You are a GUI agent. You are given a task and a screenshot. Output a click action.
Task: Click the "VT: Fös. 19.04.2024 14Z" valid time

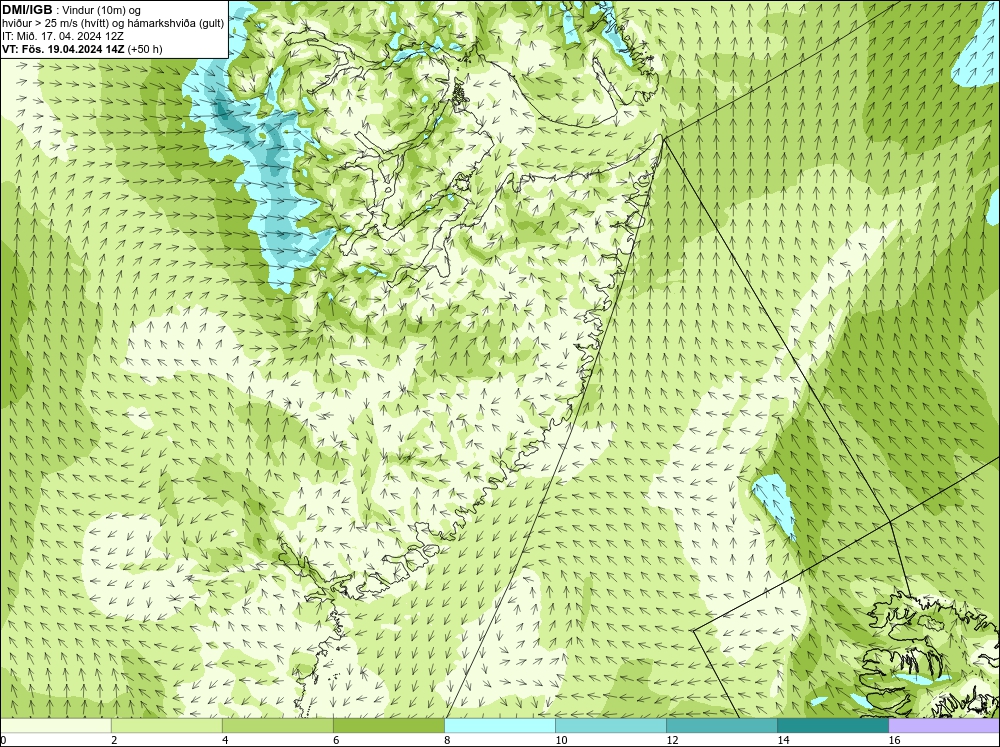tap(64, 49)
